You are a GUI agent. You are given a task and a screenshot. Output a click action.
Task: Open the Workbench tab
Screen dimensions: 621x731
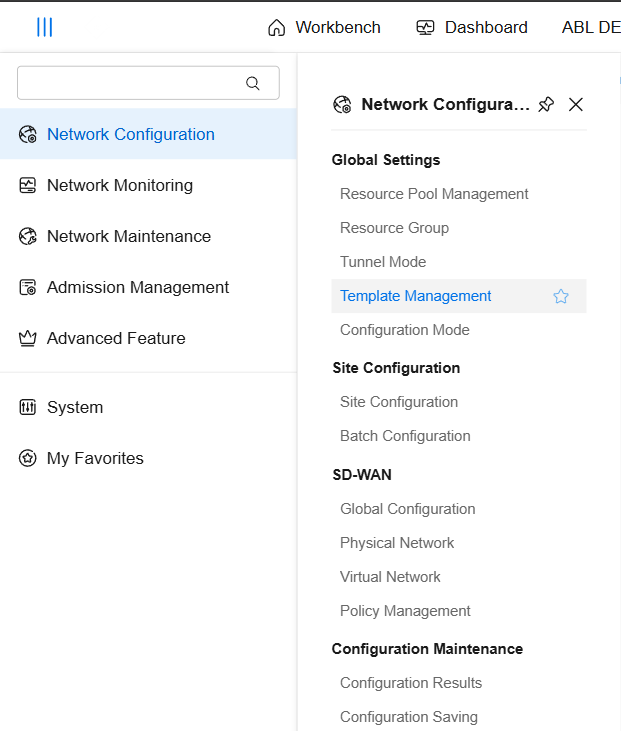(325, 27)
